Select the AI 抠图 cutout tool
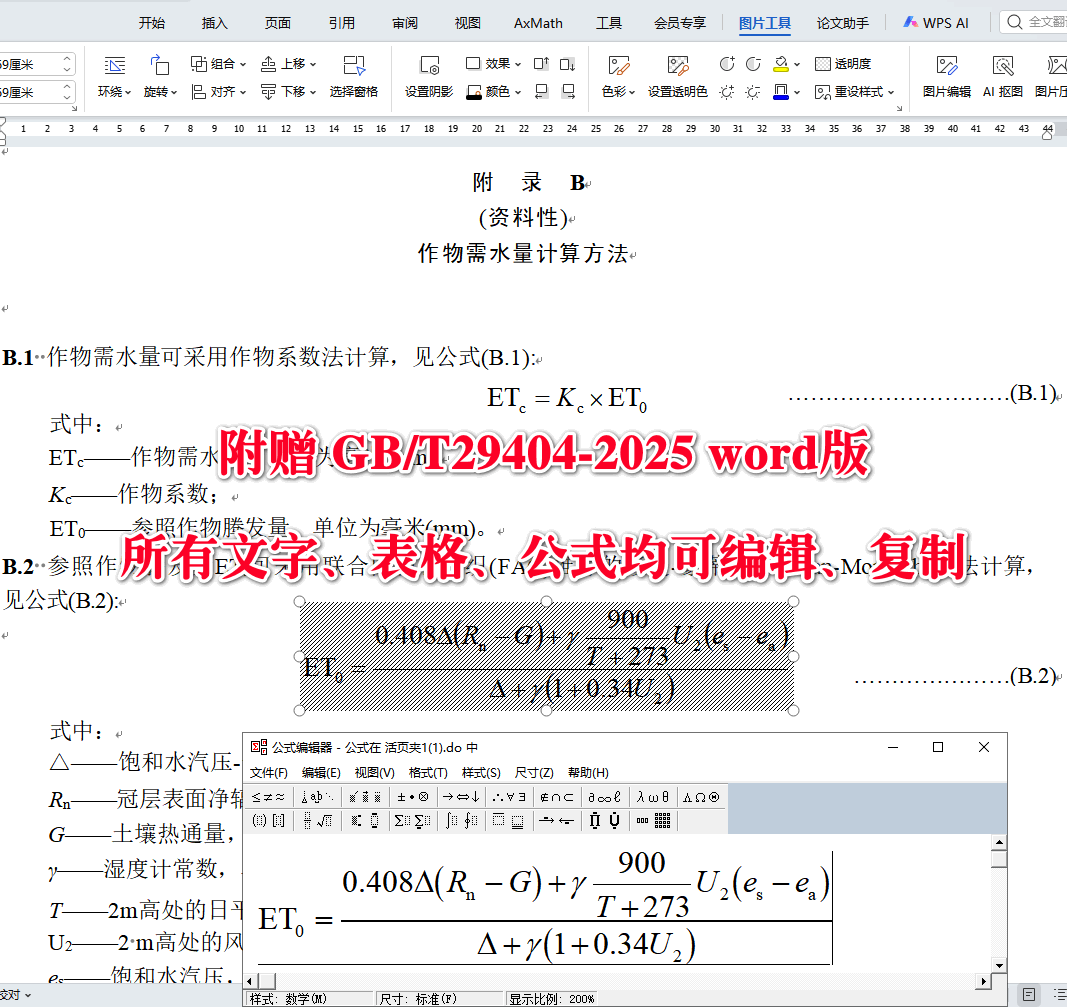 point(1002,76)
